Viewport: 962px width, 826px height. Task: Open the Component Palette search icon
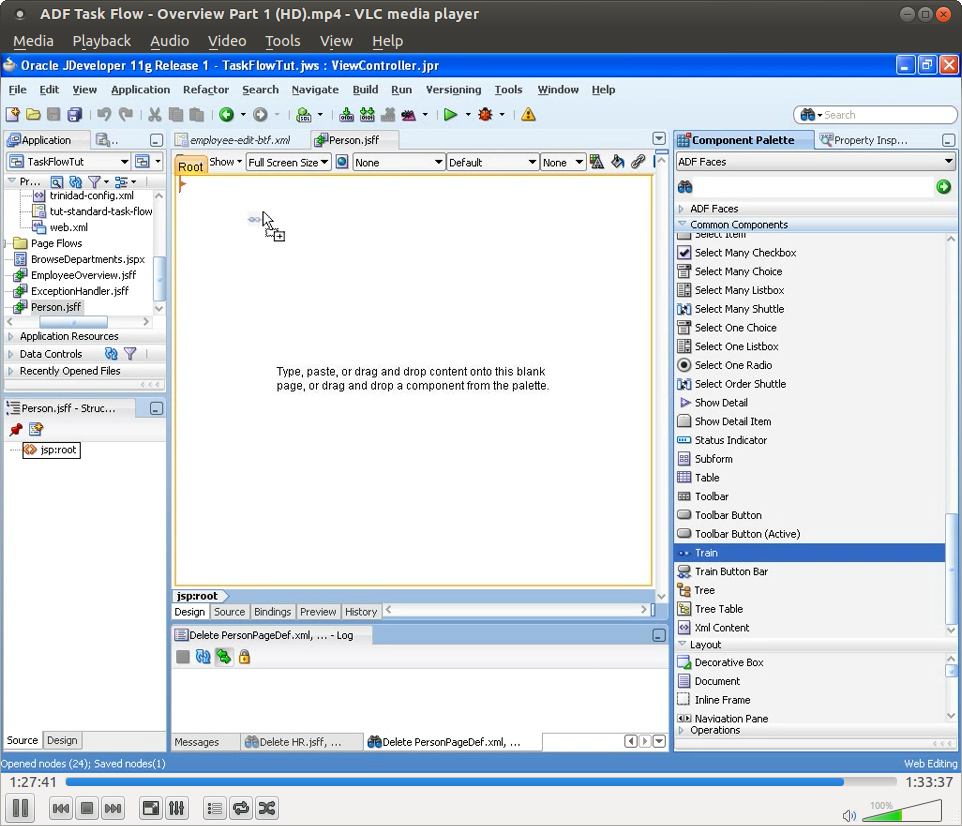pos(686,186)
